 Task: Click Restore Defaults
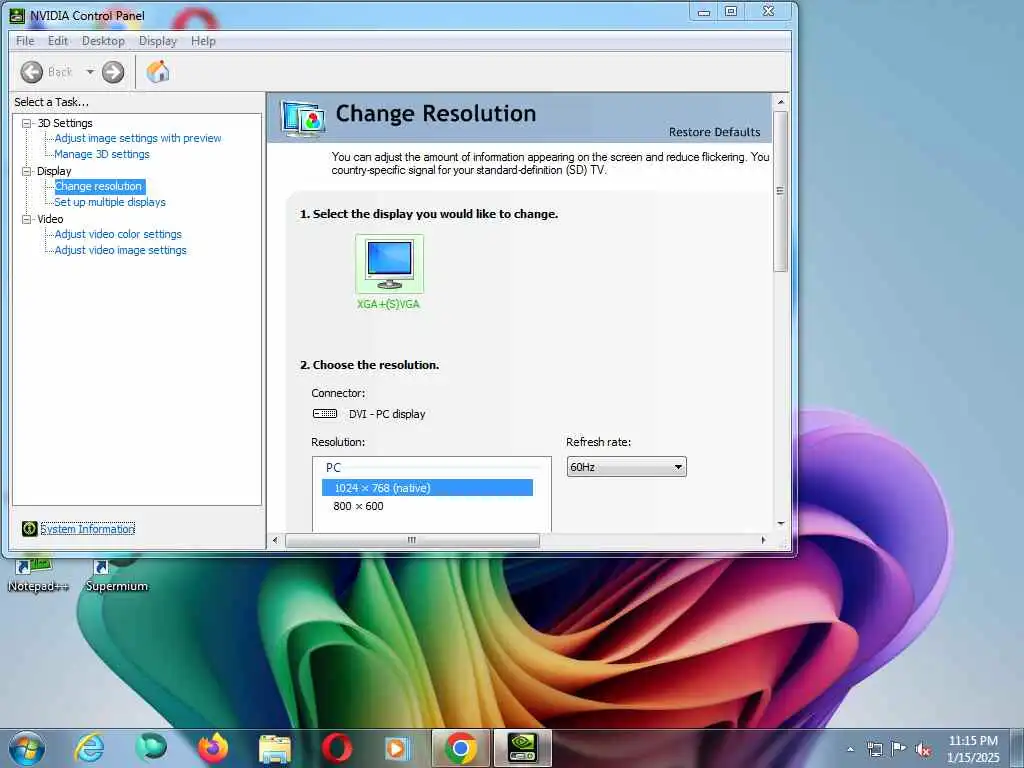click(x=714, y=132)
